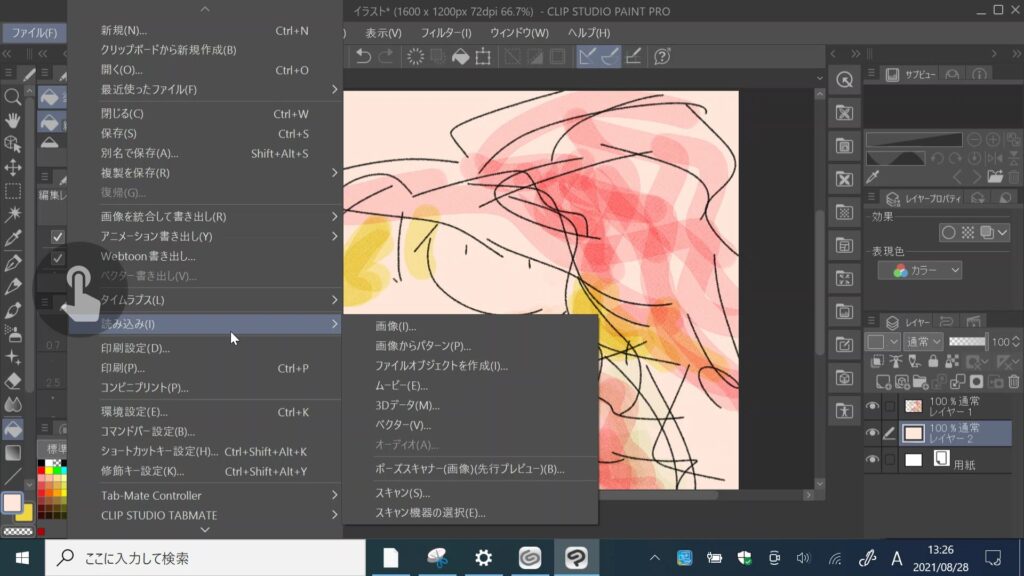The image size is (1024, 576).
Task: Toggle the box beside 用紙 layer
Action: click(x=889, y=460)
